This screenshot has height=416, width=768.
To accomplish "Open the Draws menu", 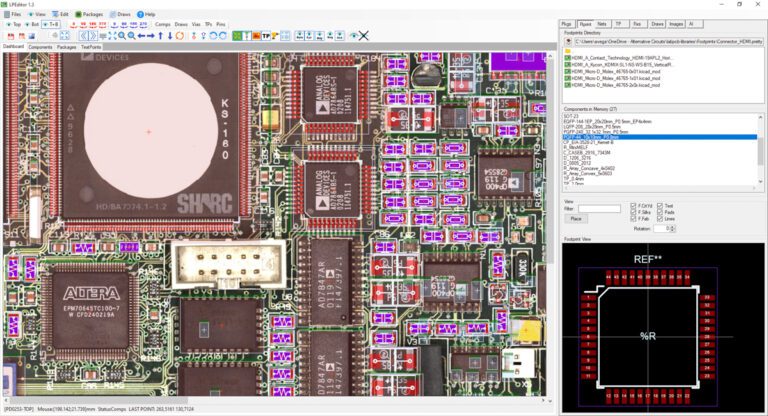I will pos(120,14).
